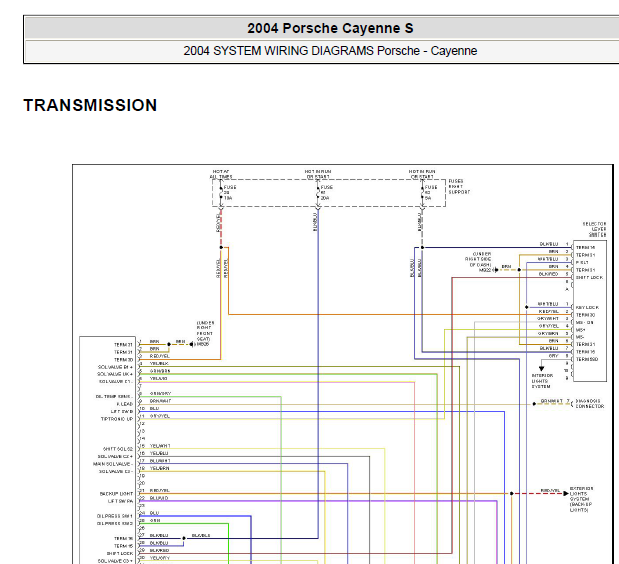Click the 'FUSES RIGHT SUPPORT' label
Screen dimensions: 619x564
coord(459,187)
